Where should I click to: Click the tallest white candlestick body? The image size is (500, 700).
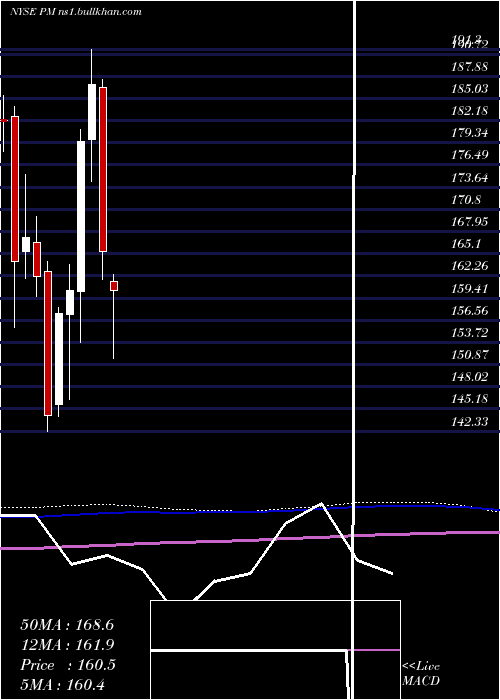tap(81, 217)
